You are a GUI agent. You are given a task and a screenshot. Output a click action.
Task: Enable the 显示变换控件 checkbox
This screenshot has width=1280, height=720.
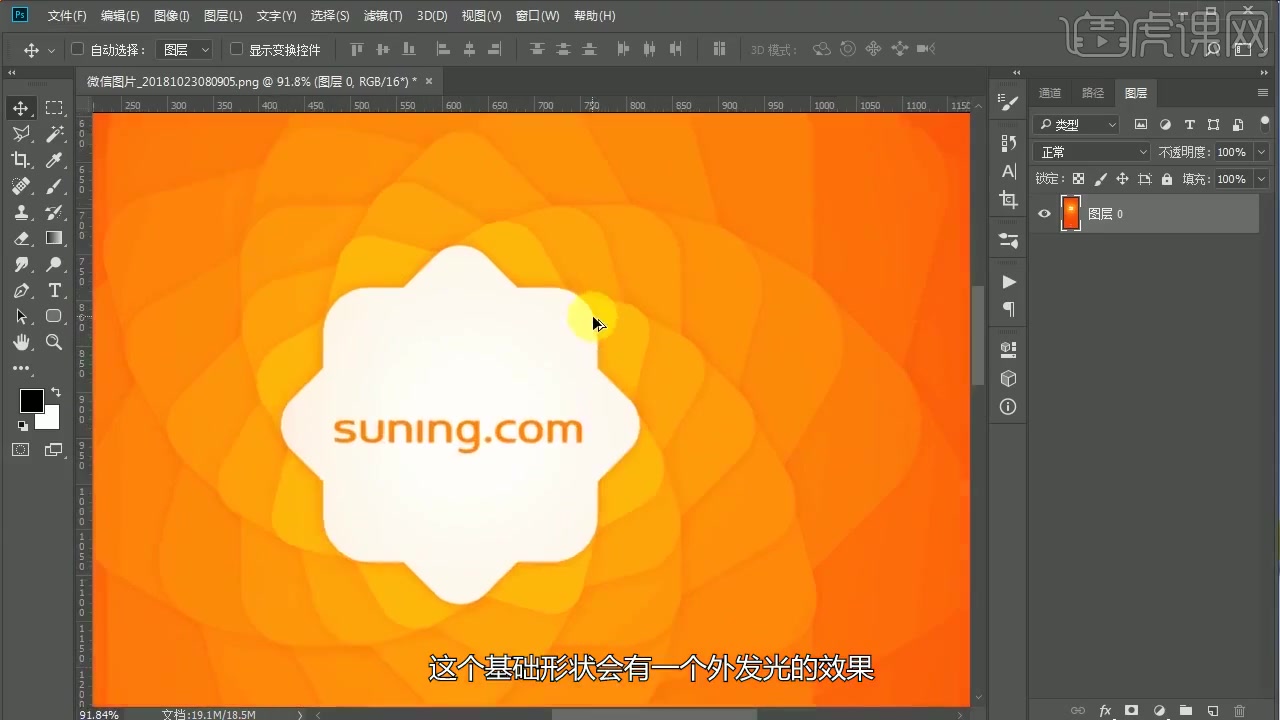237,49
